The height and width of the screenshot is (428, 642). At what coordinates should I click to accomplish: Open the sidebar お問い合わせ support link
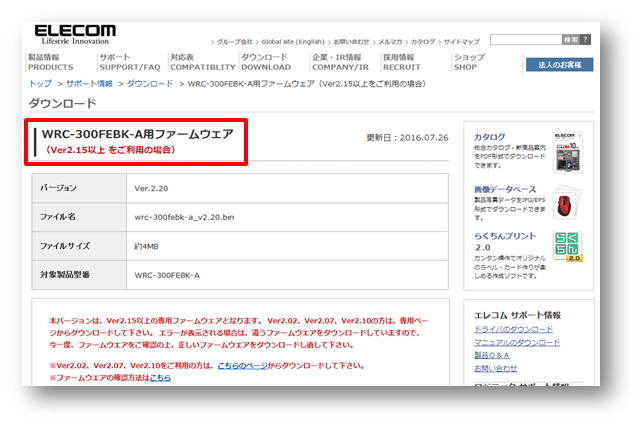(x=495, y=369)
